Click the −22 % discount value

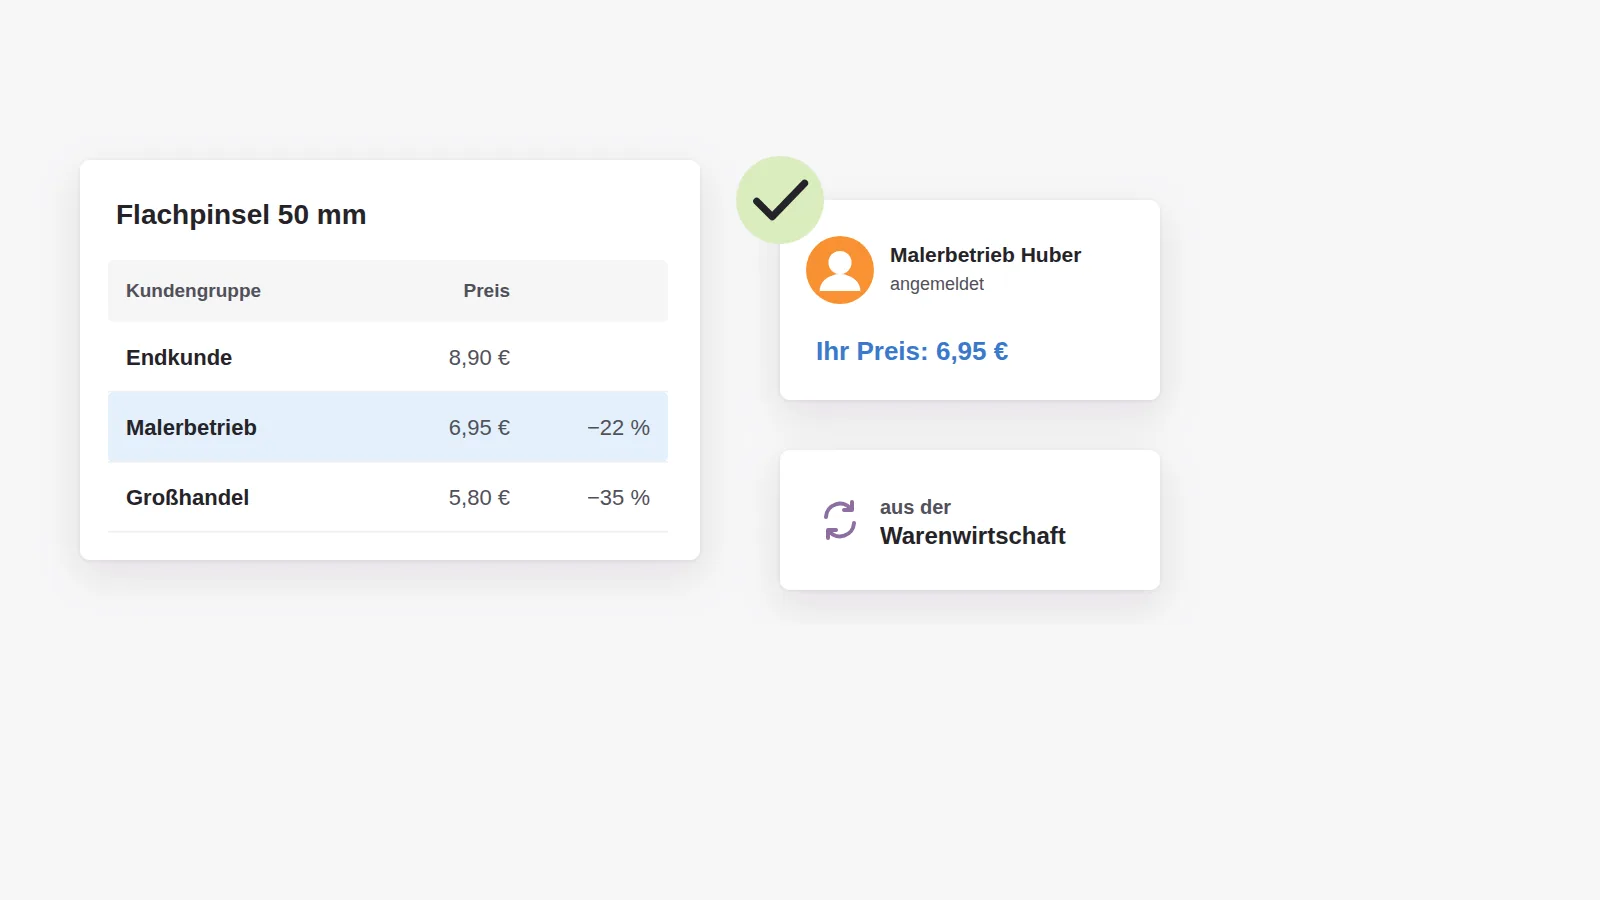(618, 428)
